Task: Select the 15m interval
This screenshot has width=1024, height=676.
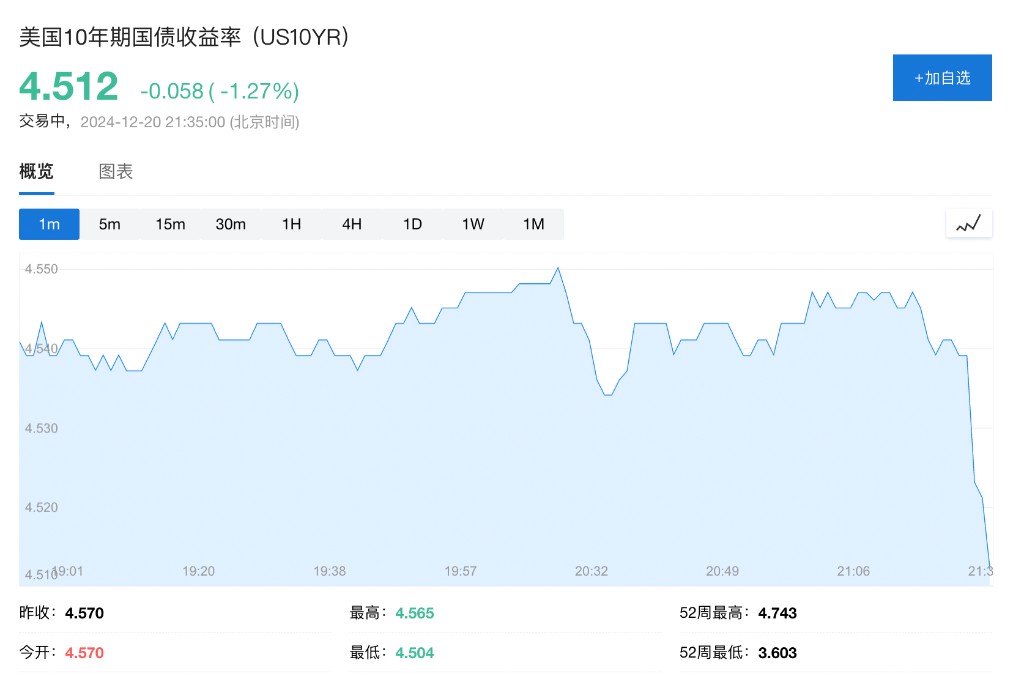Action: point(170,224)
